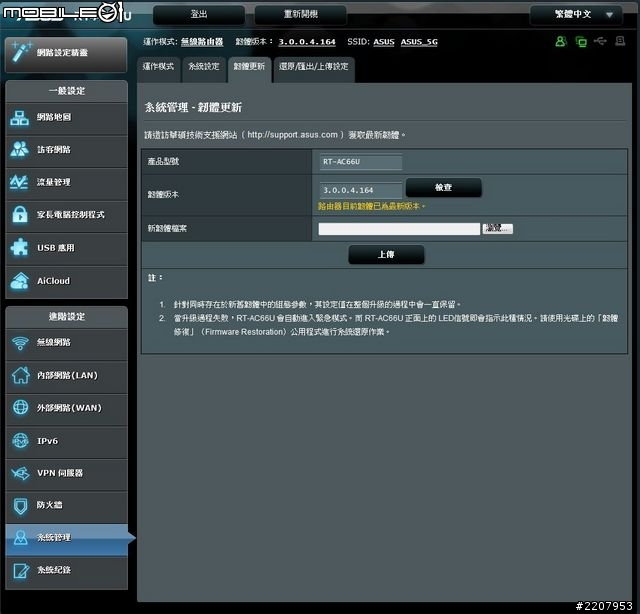Open 家長電腦控制程式 parental control lock icon
This screenshot has height=614, width=640.
[x=20, y=215]
